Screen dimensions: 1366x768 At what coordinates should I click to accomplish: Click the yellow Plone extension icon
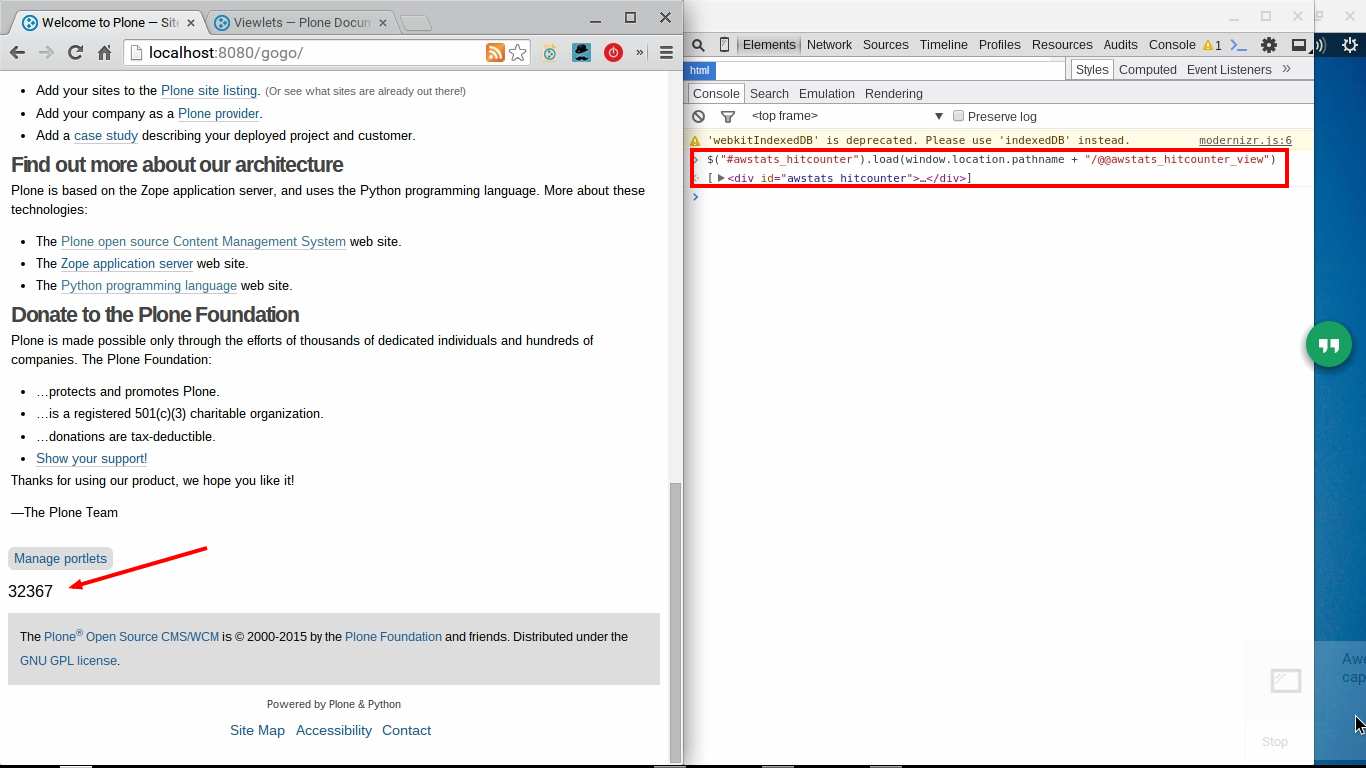pos(549,53)
